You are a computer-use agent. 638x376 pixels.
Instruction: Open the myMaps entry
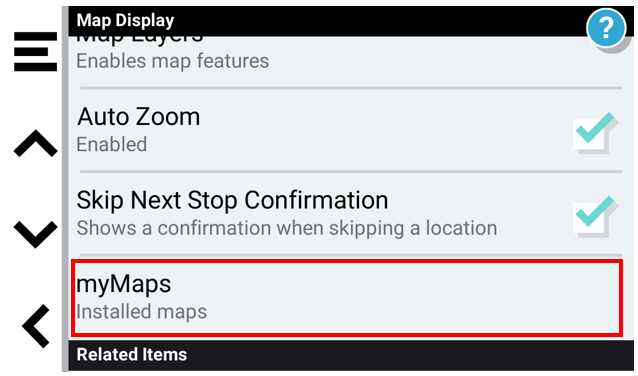[x=347, y=298]
